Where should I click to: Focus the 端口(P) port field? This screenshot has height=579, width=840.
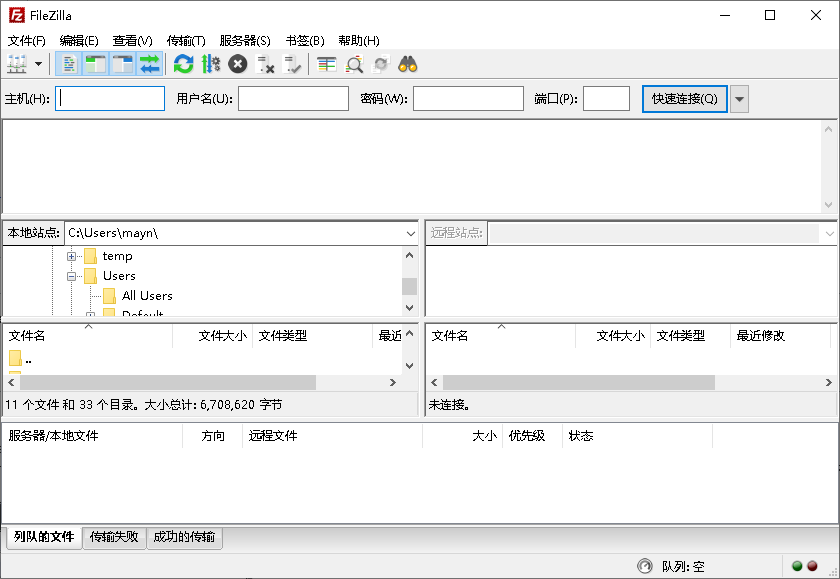(606, 99)
